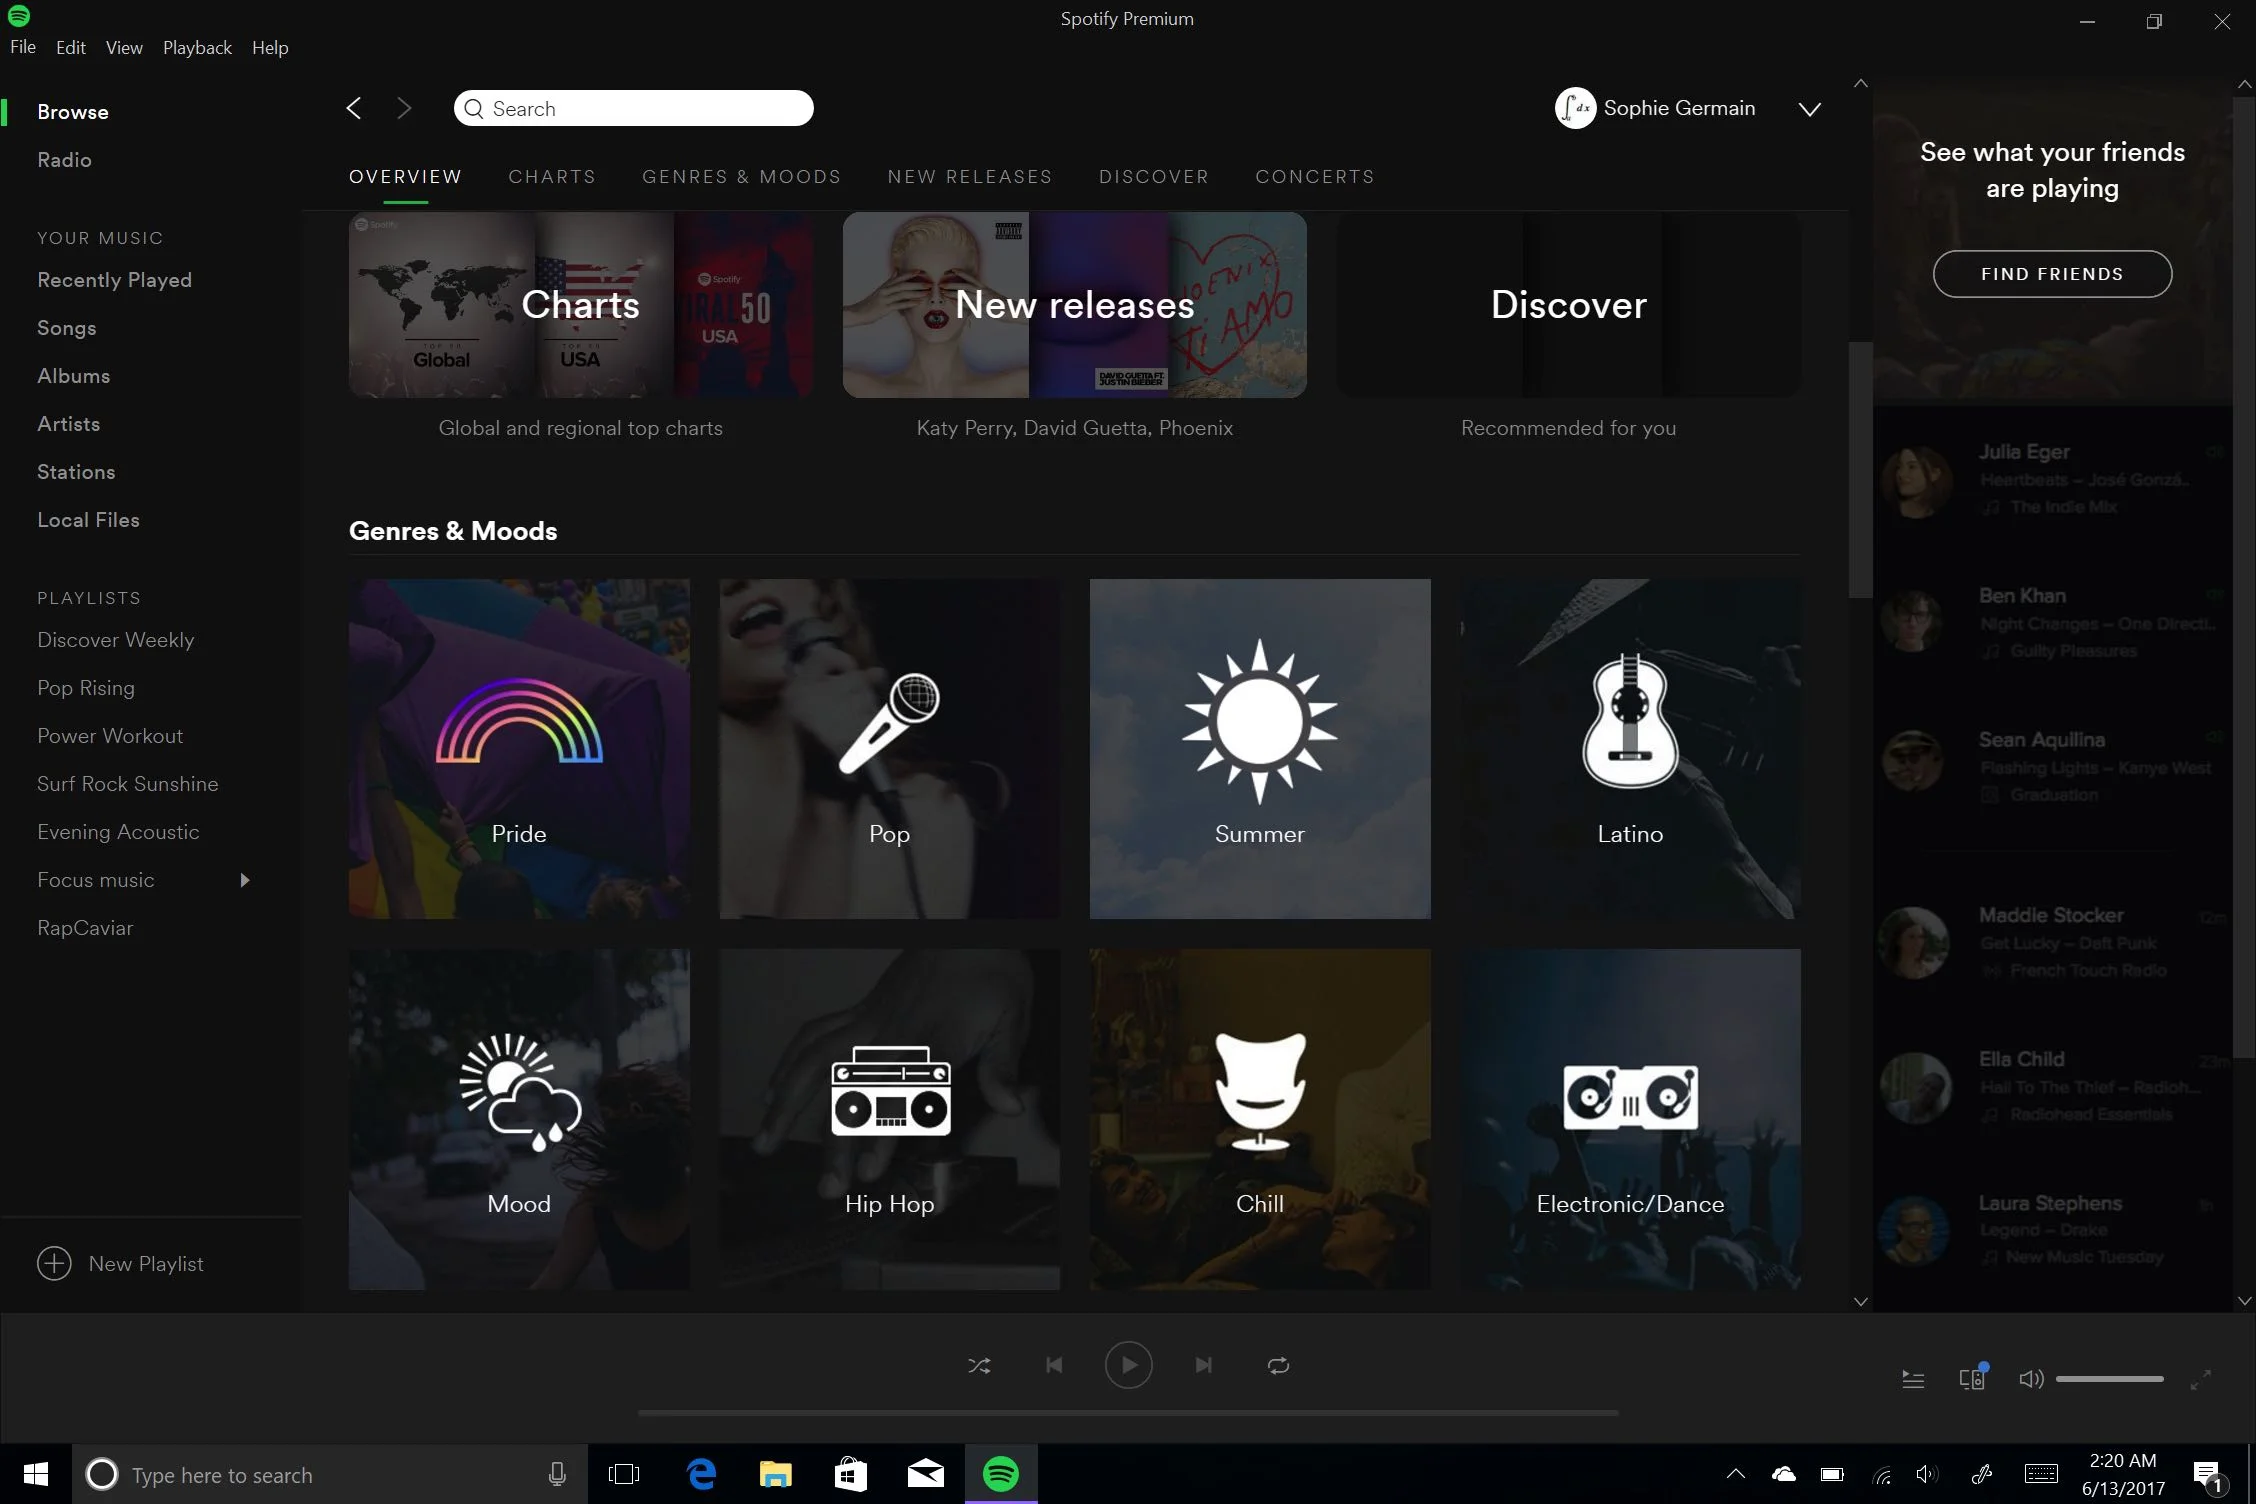This screenshot has height=1504, width=2256.
Task: Open RapCaviar playlist
Action: click(85, 928)
